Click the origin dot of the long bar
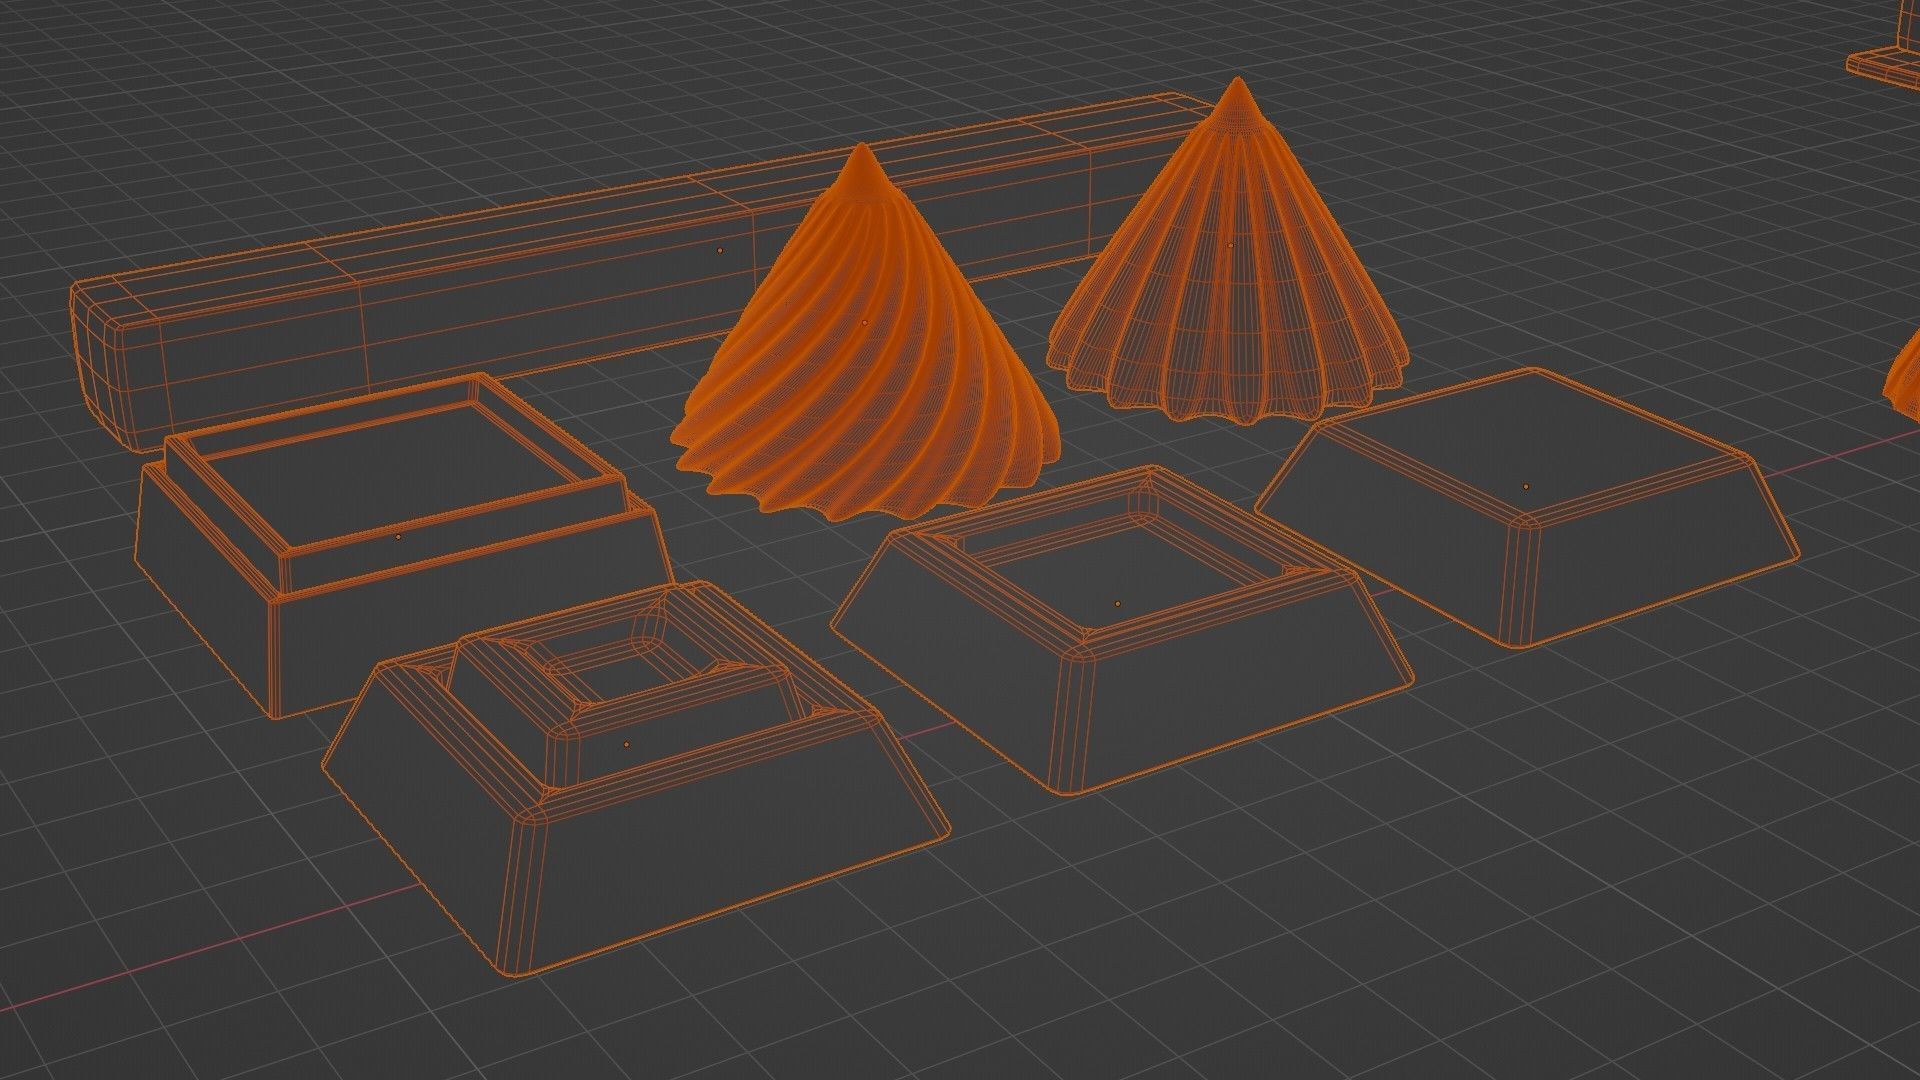The image size is (1920, 1080). pos(719,249)
